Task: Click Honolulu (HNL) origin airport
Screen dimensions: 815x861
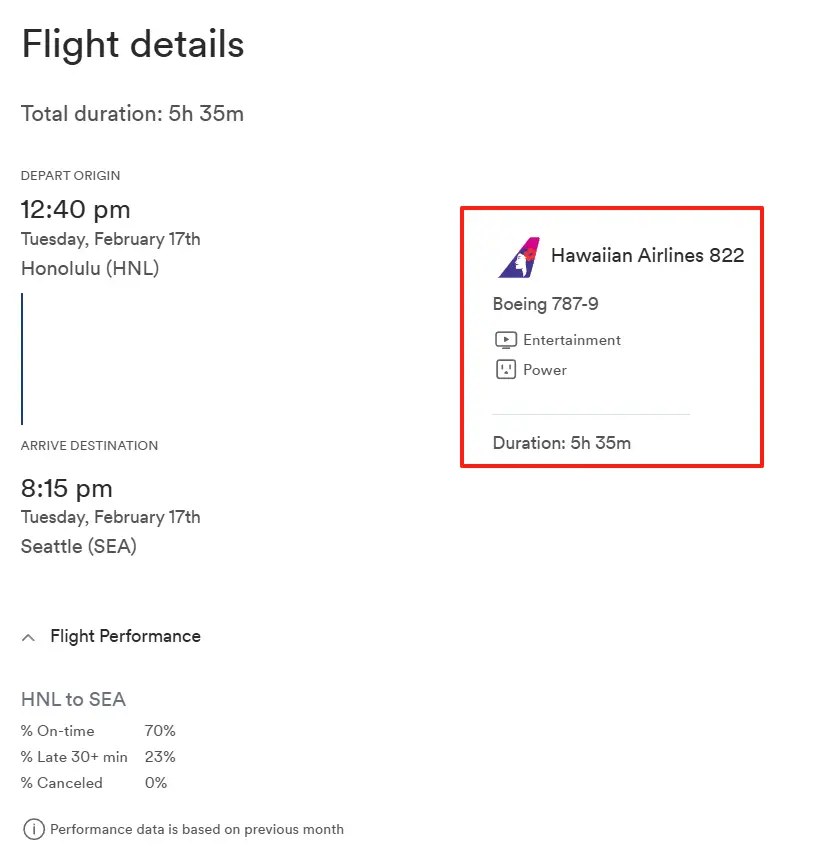Action: coord(90,269)
